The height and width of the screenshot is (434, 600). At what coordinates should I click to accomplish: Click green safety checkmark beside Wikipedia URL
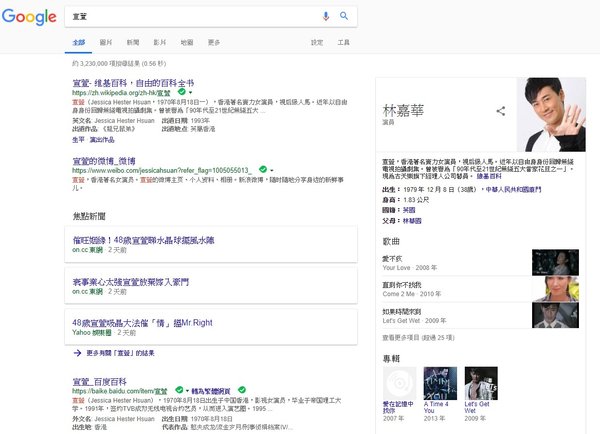(181, 92)
